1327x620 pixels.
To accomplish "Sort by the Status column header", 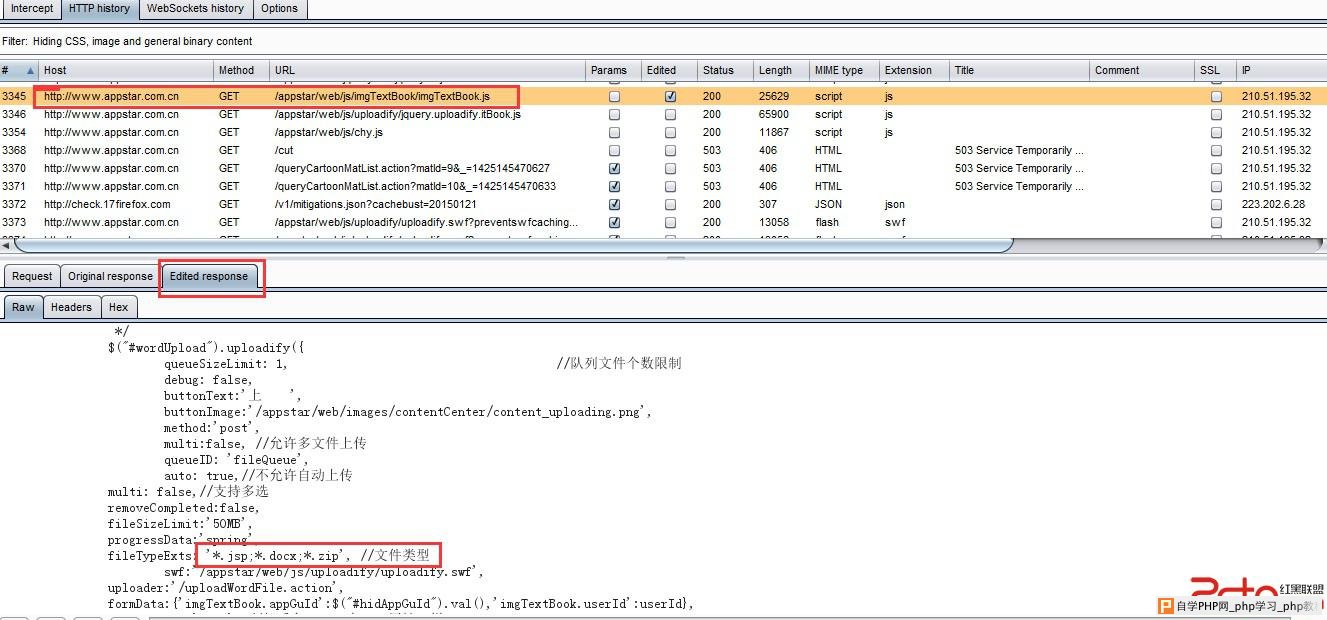I will point(725,70).
